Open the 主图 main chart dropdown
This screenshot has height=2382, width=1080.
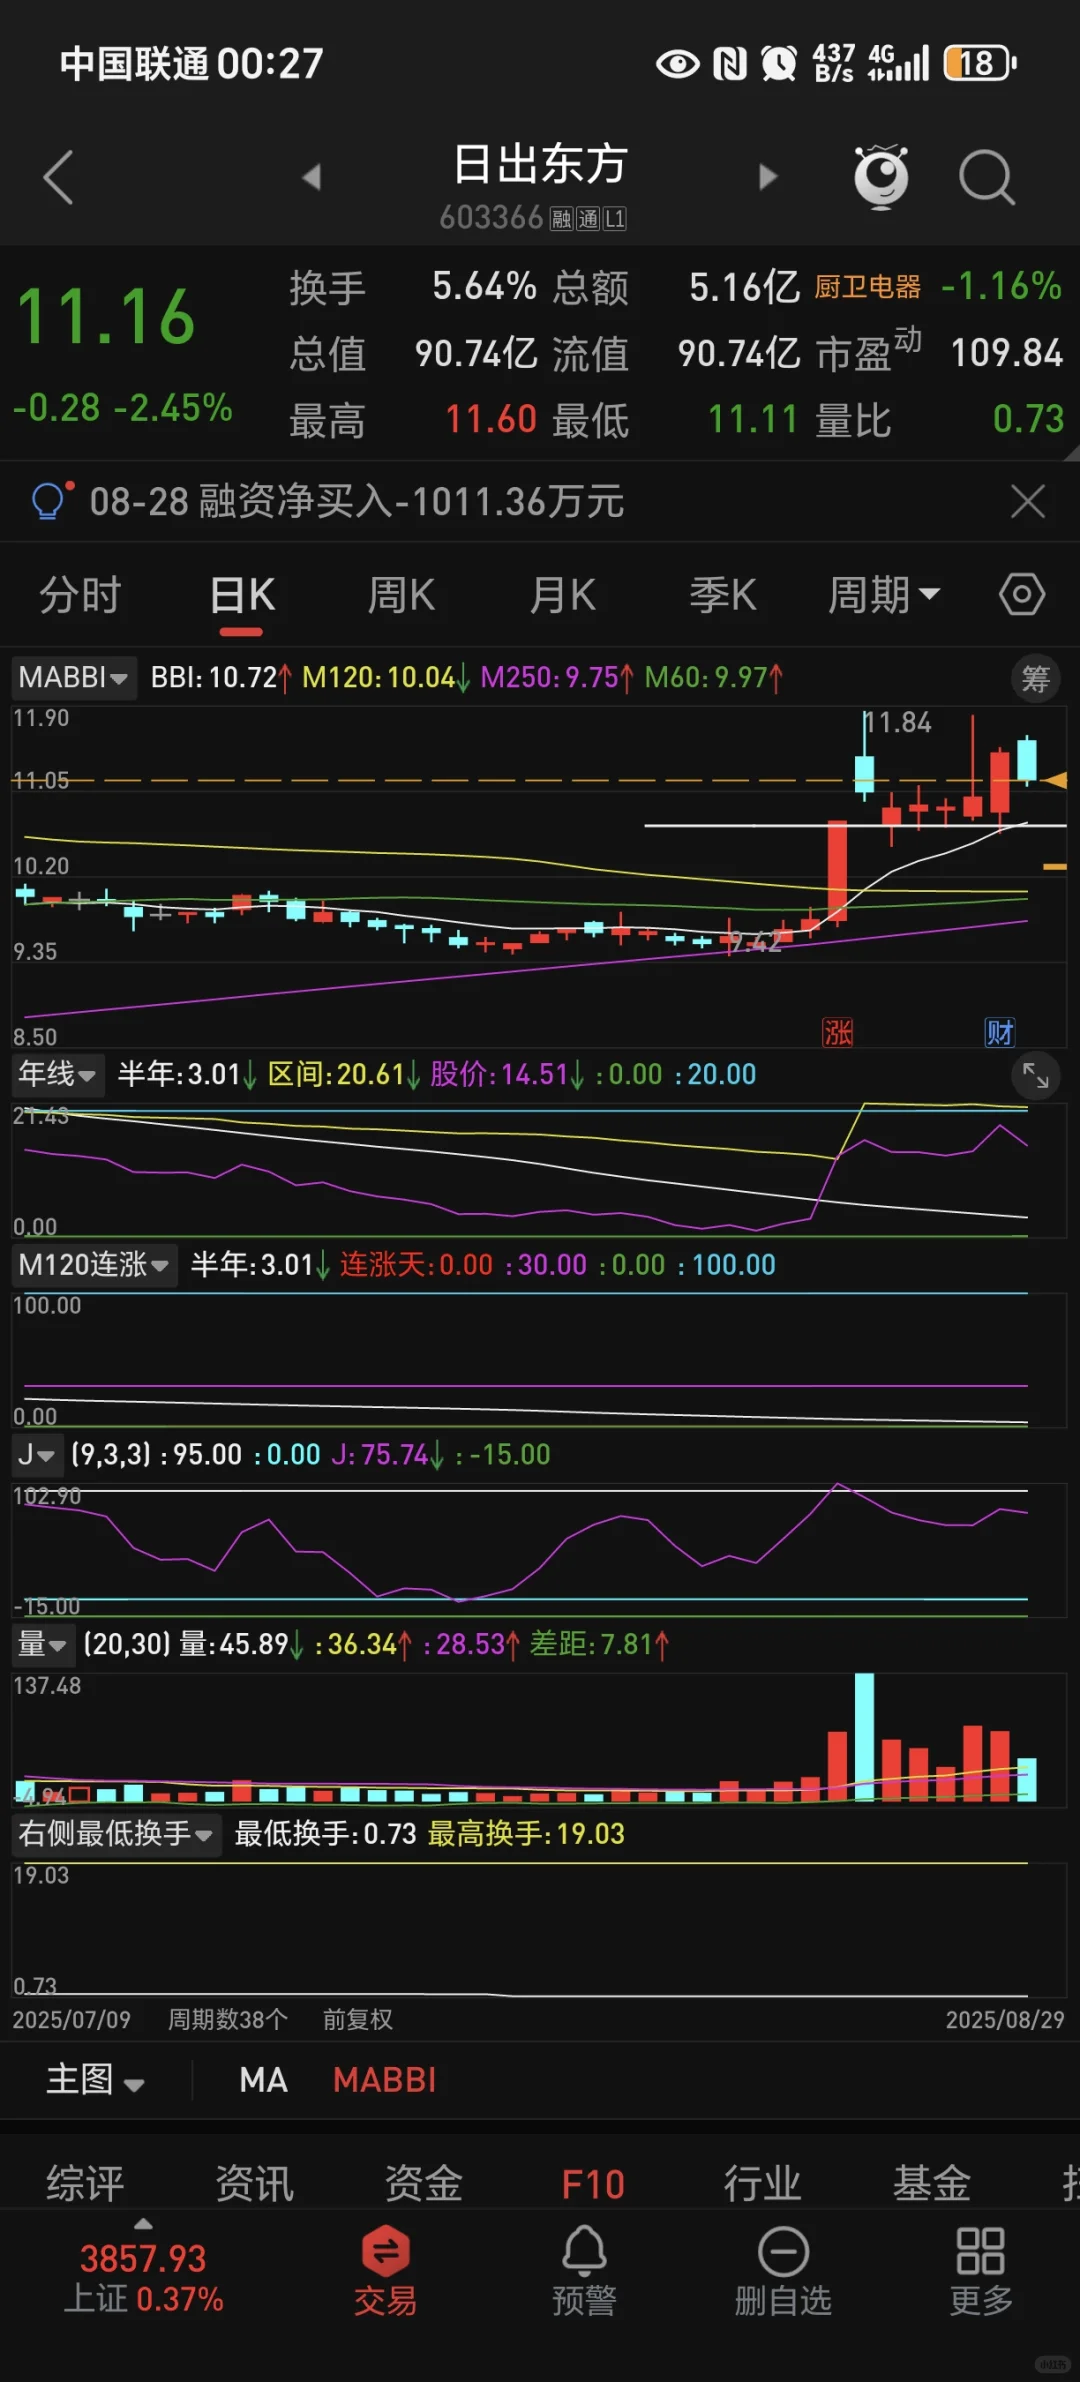[95, 2080]
